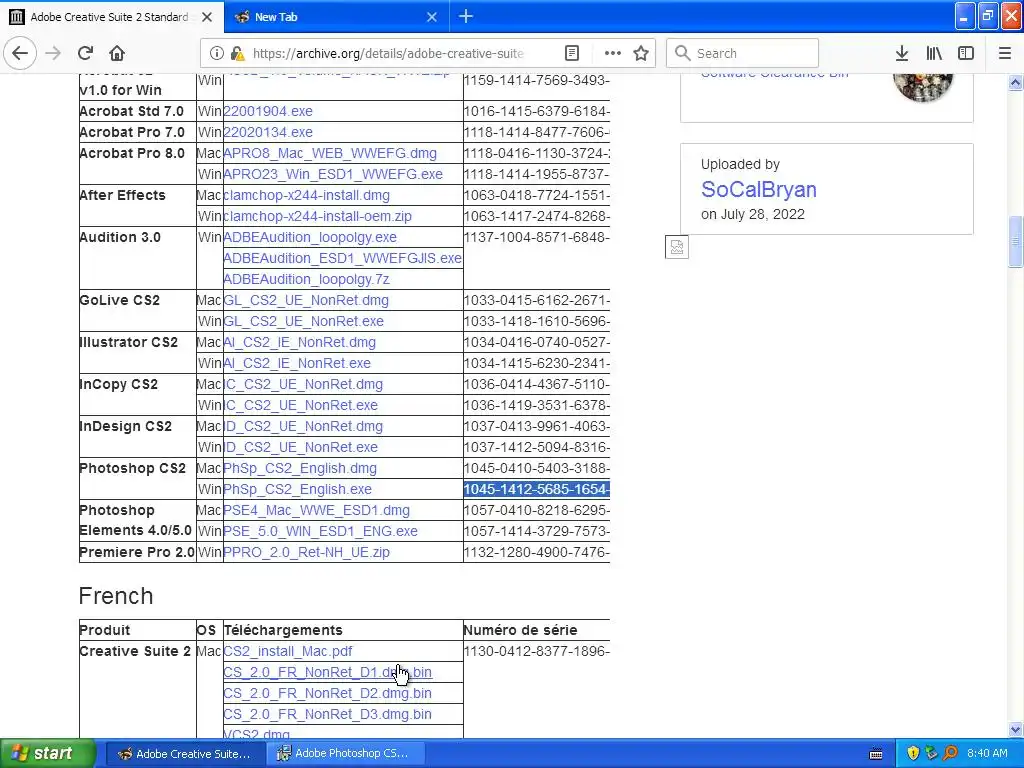Open APRO8_Mac_WEB_WWEFG.dmg link
Screen dimensions: 1024x768
330,153
